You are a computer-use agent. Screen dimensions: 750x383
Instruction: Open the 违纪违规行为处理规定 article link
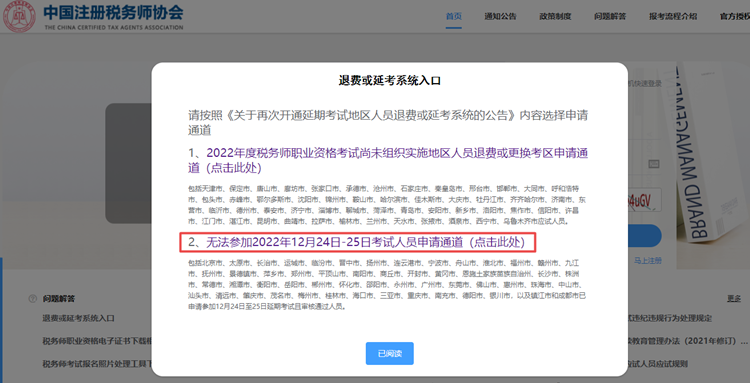(670, 318)
